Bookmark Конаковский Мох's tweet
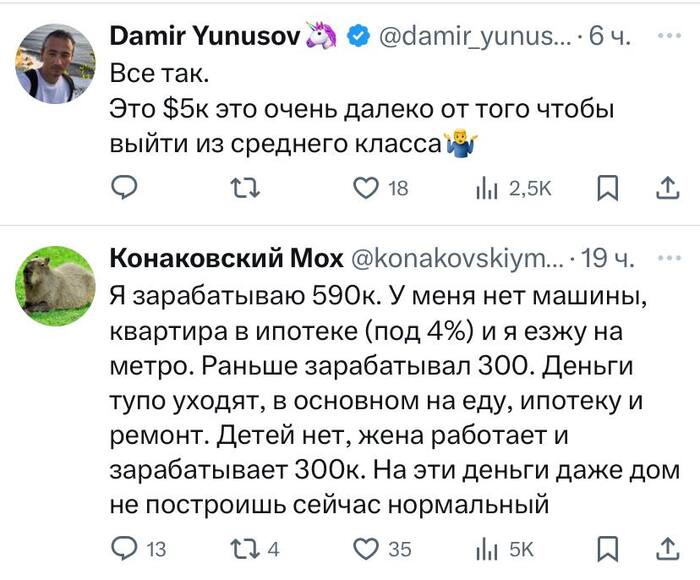This screenshot has width=700, height=580. point(607,548)
